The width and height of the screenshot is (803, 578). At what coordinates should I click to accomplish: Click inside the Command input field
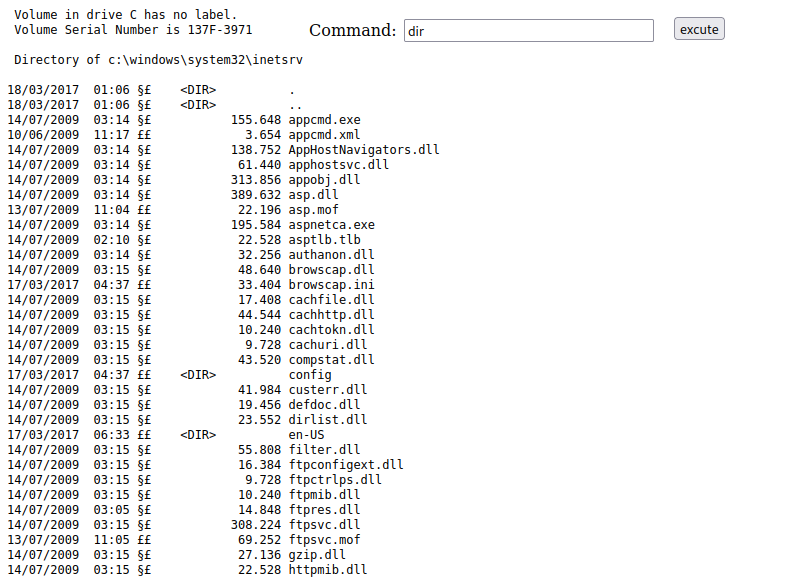(527, 30)
